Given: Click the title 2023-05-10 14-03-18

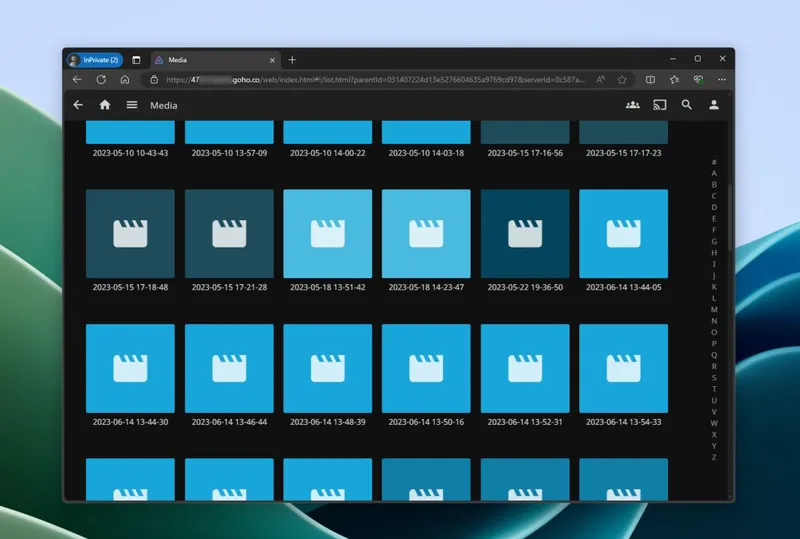Looking at the screenshot, I should (426, 153).
